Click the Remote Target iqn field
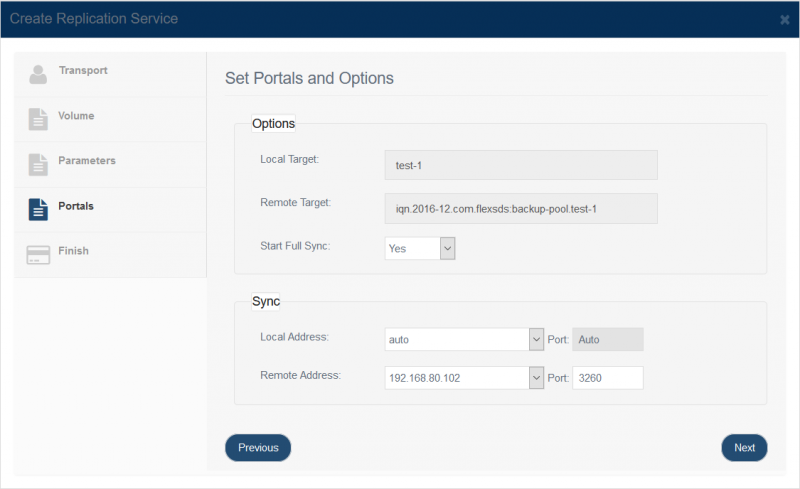The height and width of the screenshot is (489, 800). 521,208
